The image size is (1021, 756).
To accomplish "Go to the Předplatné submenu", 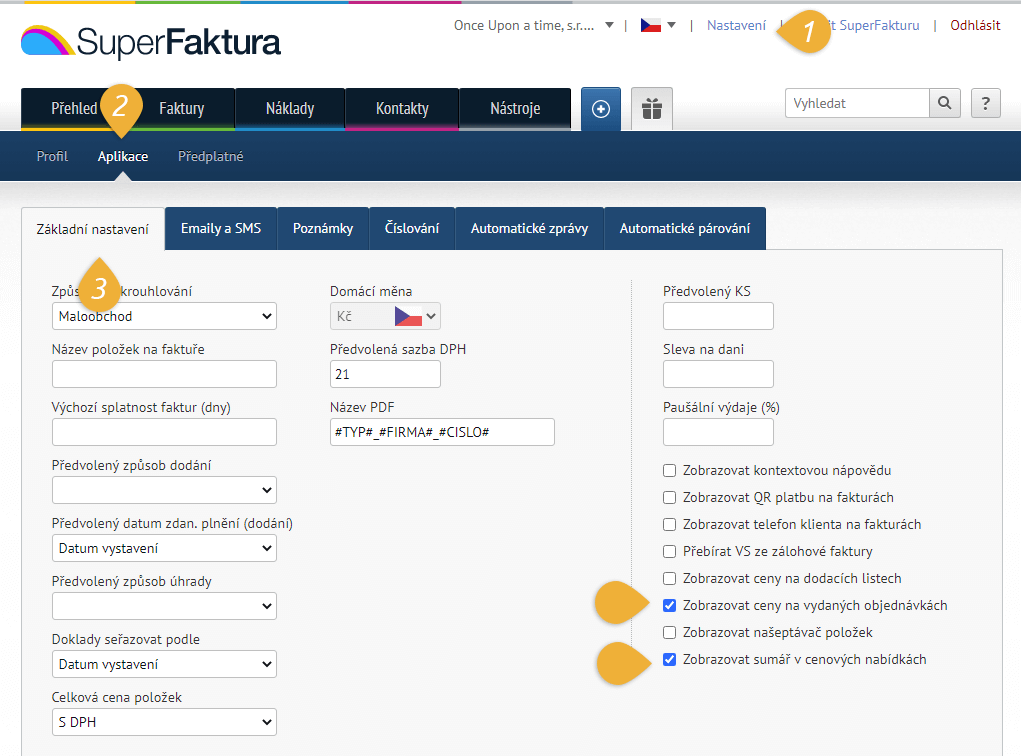I will (210, 156).
